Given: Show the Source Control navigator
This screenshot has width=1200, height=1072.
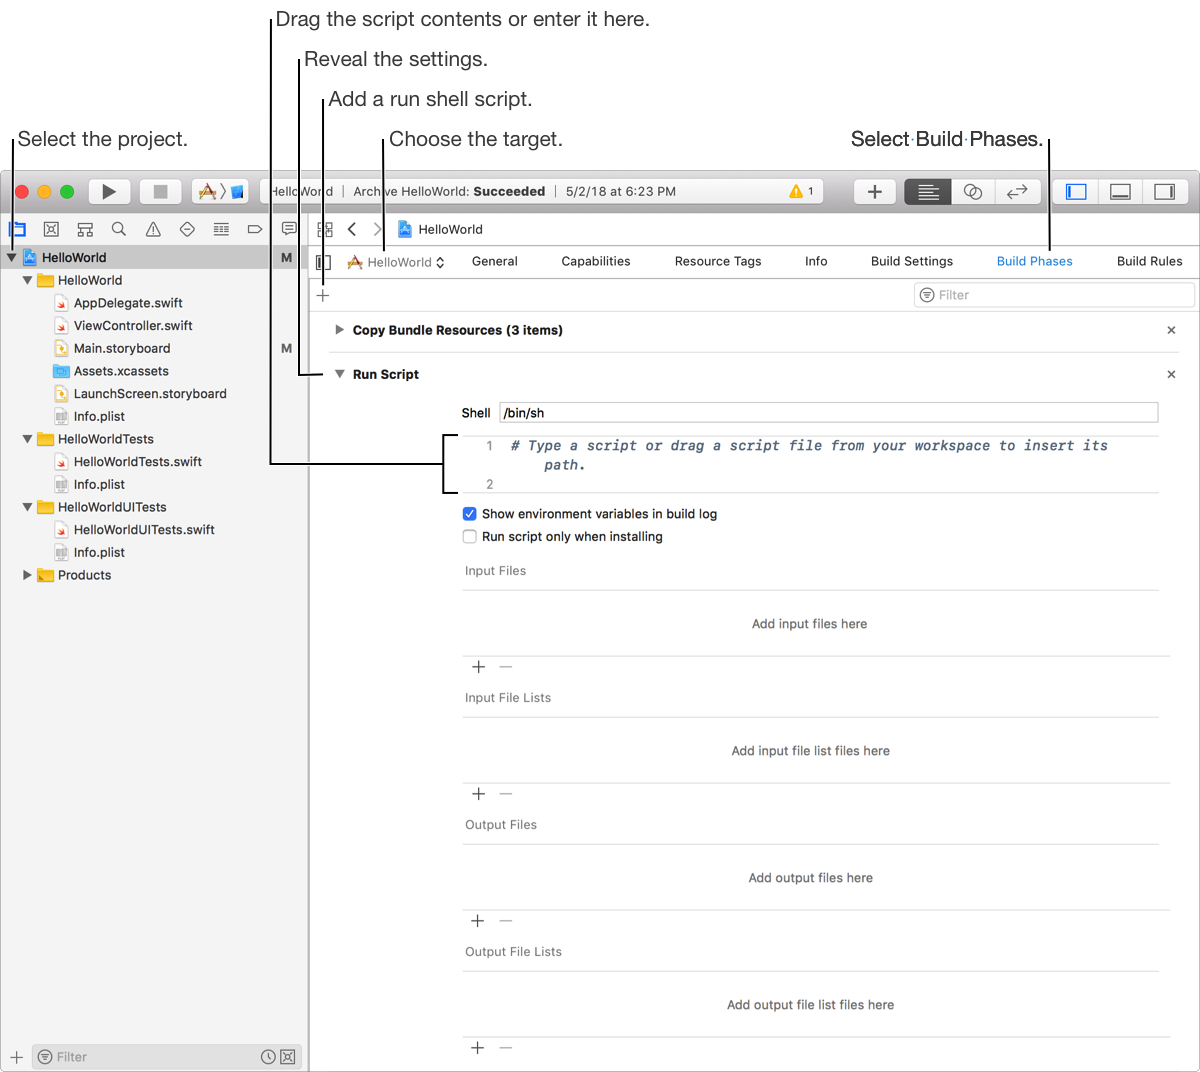Looking at the screenshot, I should point(51,229).
